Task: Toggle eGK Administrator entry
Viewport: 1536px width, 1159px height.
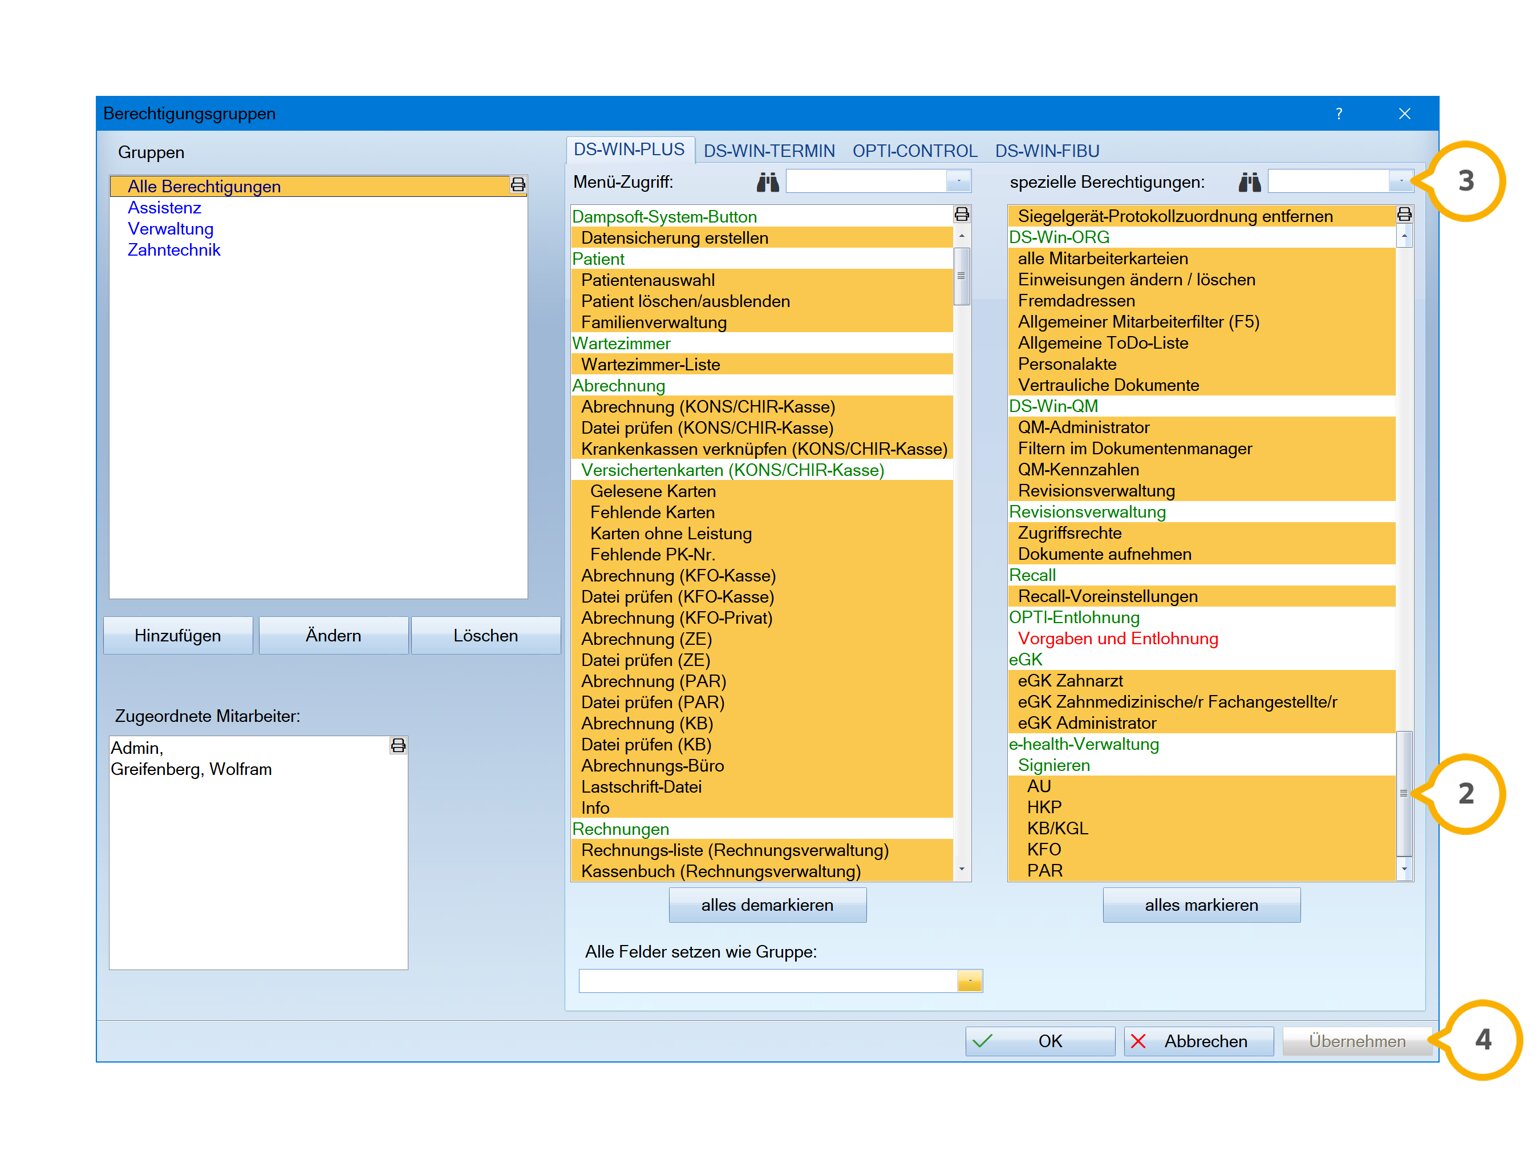Action: click(1202, 723)
